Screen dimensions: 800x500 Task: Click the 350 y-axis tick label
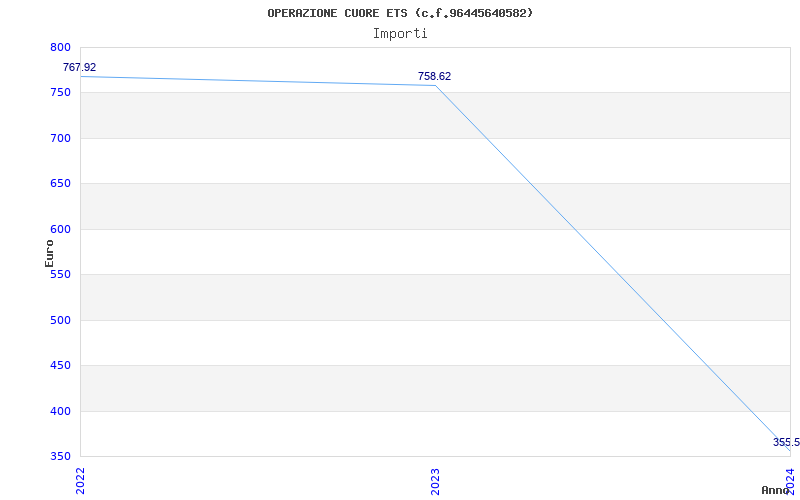coord(60,457)
